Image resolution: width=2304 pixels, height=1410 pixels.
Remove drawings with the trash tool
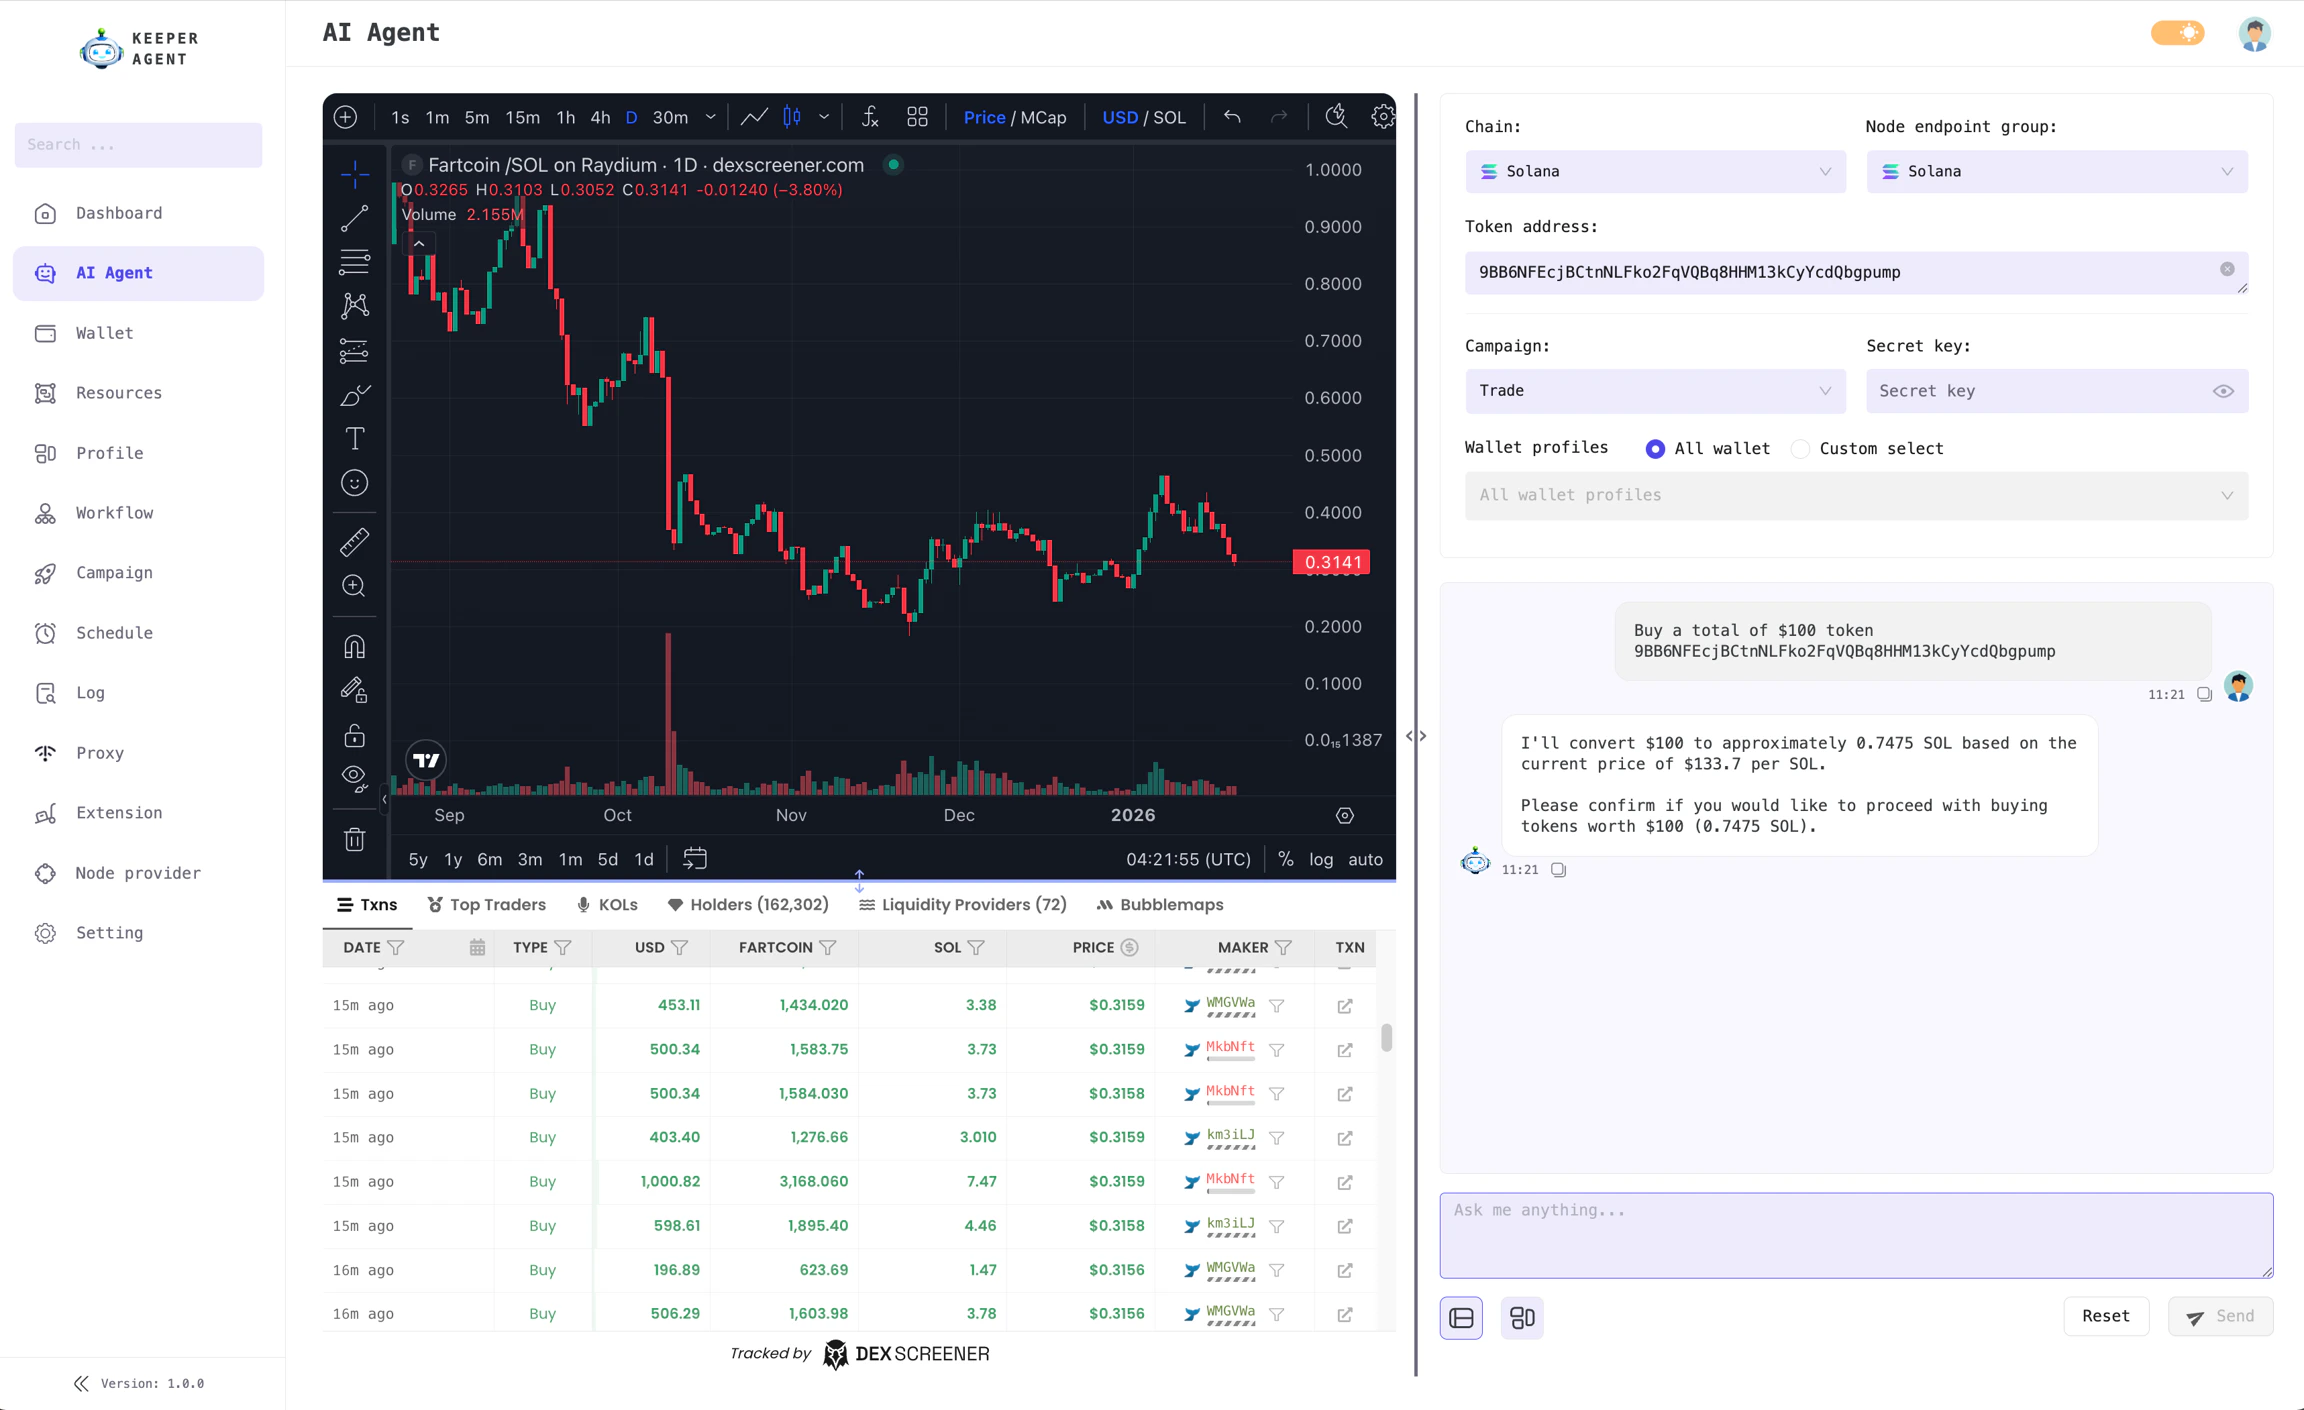[355, 839]
